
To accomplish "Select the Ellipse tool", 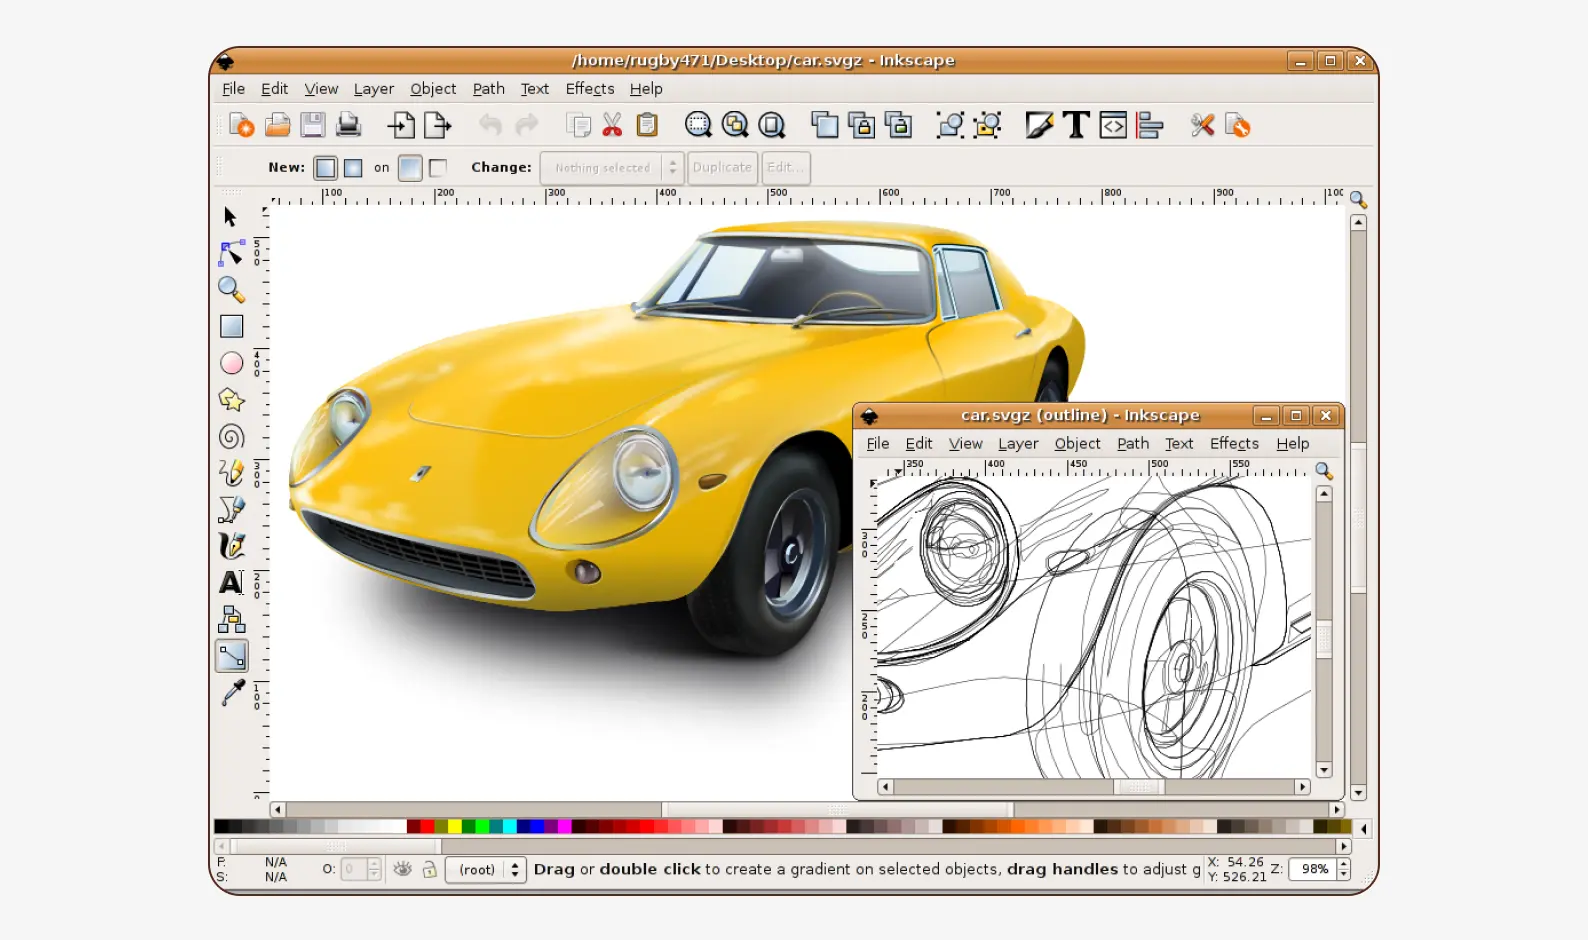I will pos(231,363).
